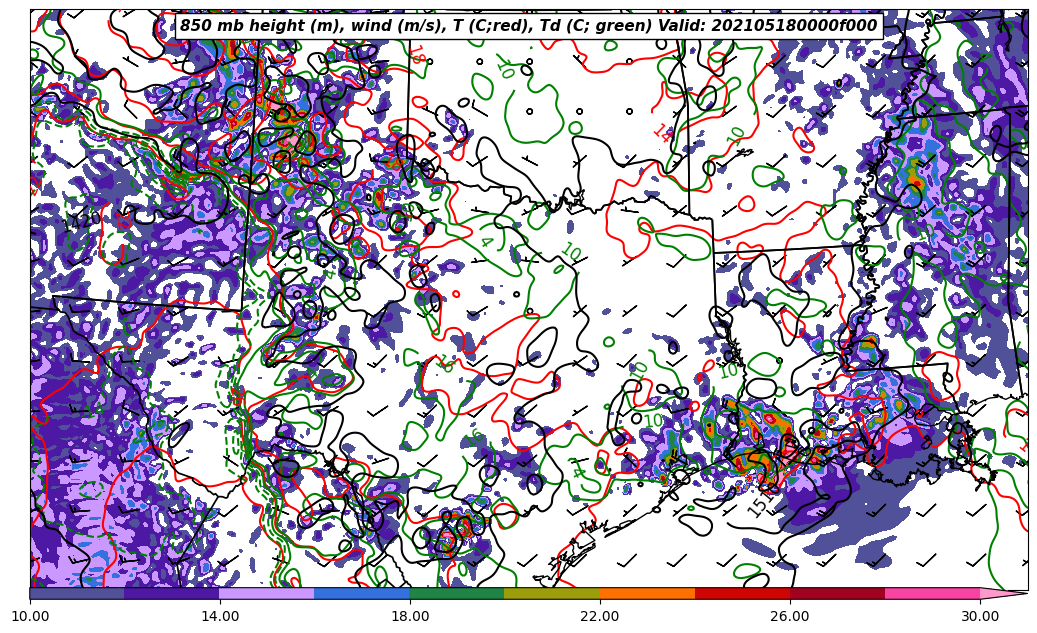Select the deep purple 12–14 colorbar segment

(172, 593)
